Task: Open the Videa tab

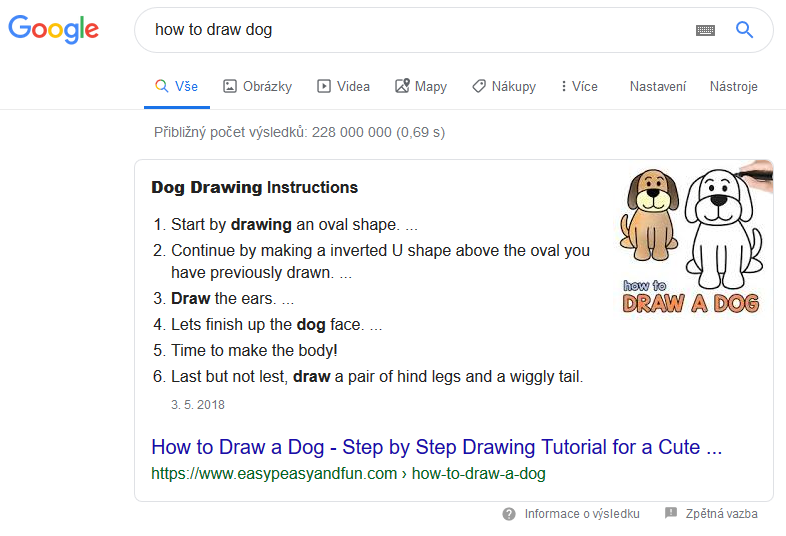Action: coord(343,86)
